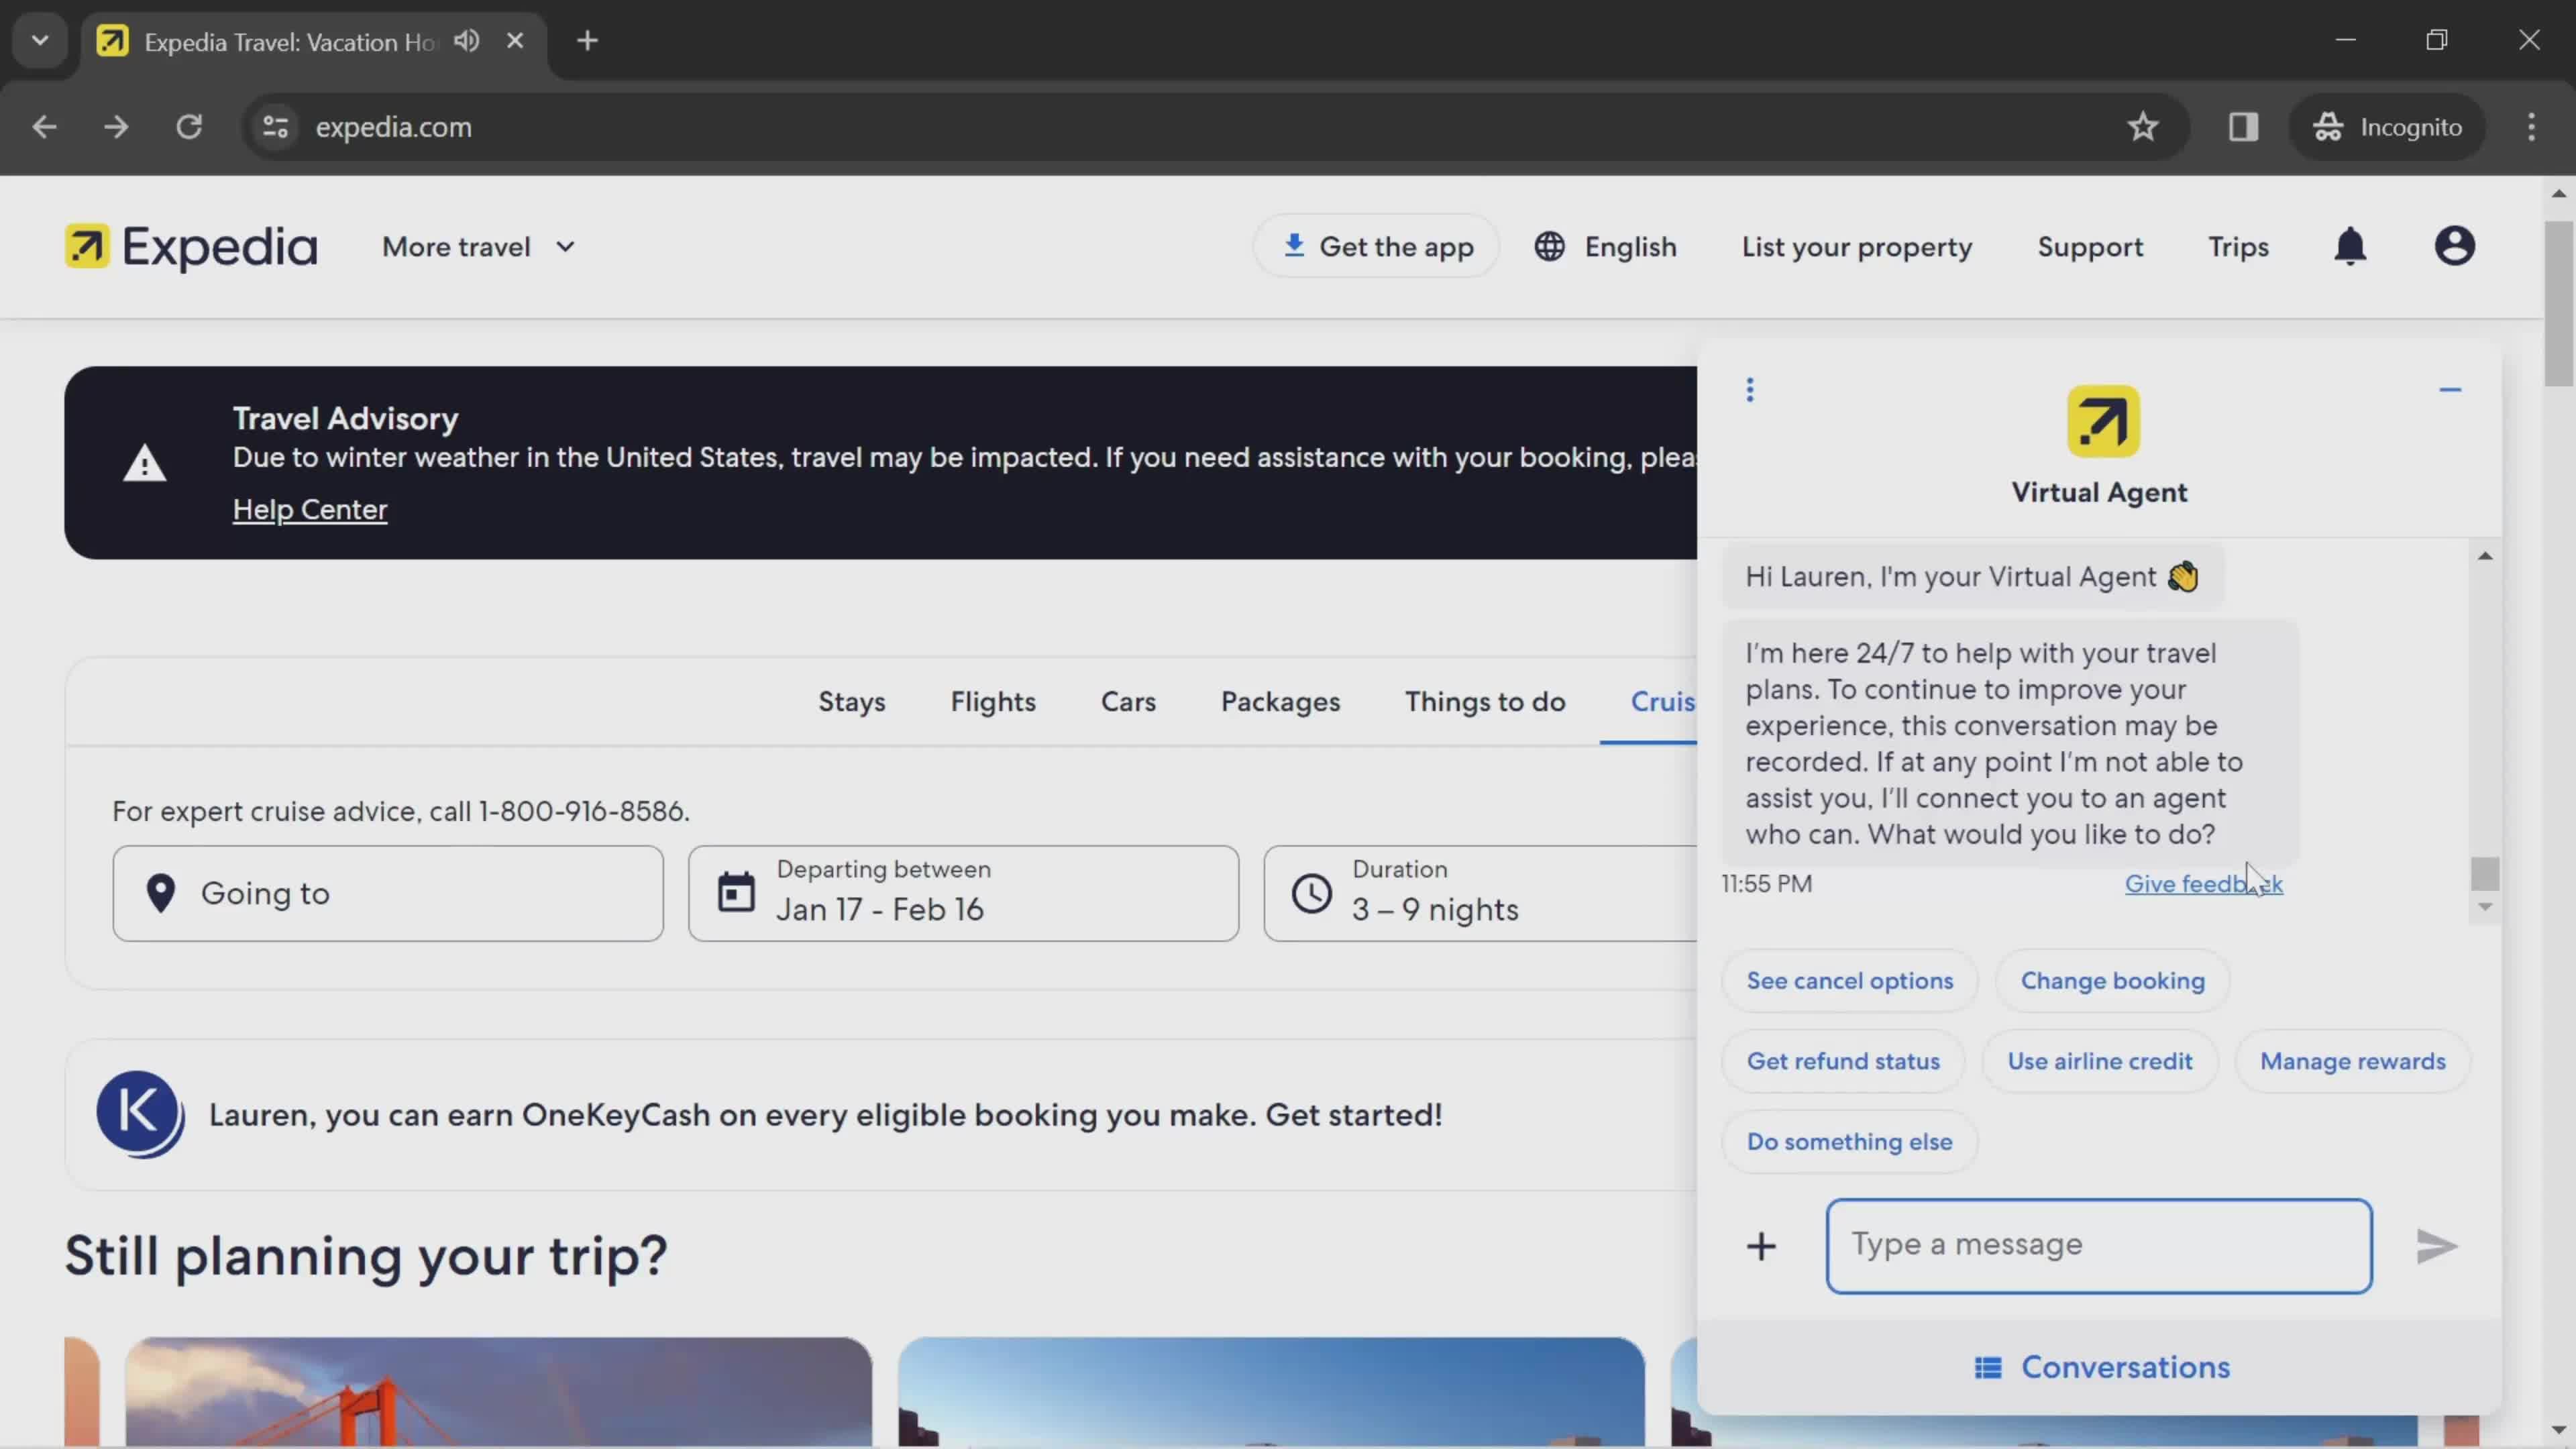
Task: Select Manage rewards chip
Action: [2352, 1061]
